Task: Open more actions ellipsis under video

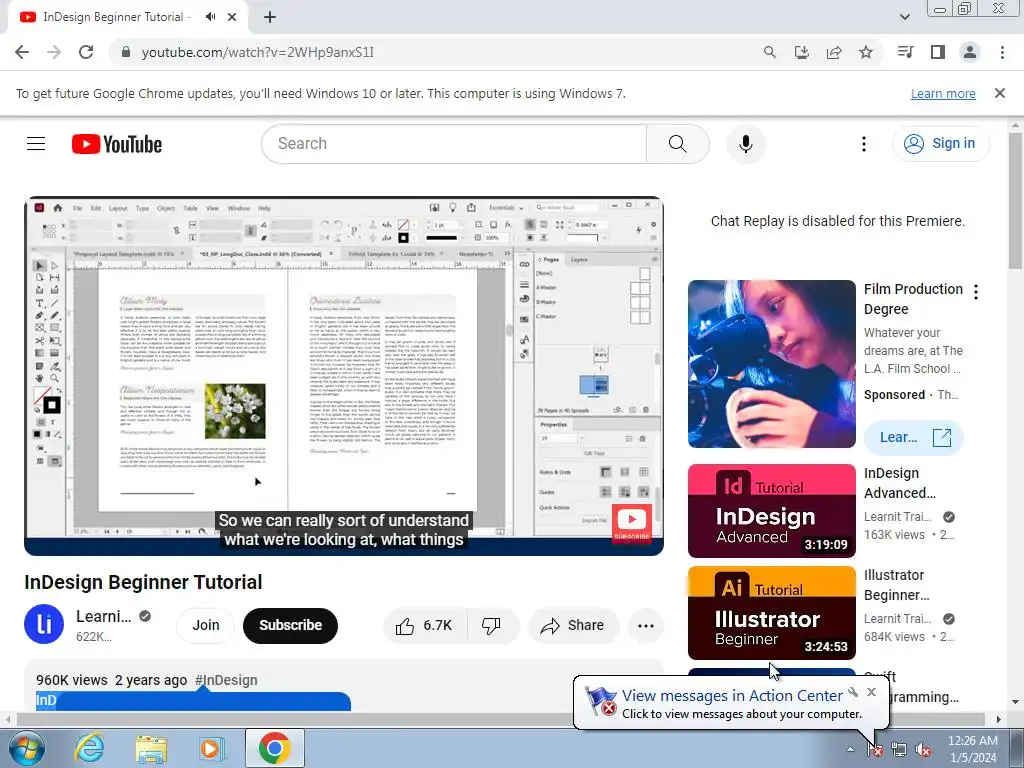Action: click(645, 626)
